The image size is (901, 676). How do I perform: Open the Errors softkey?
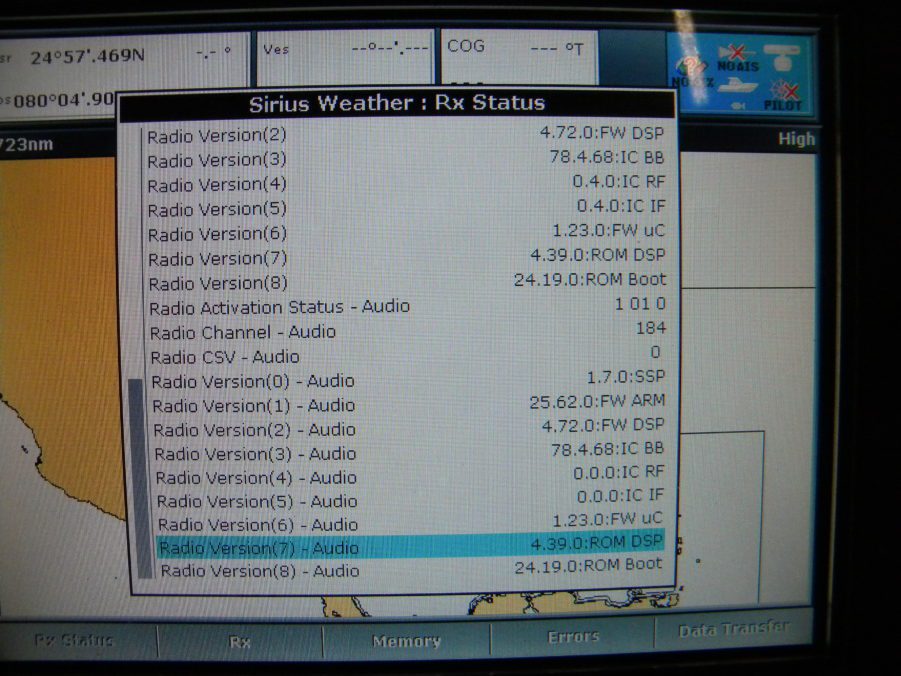pyautogui.click(x=573, y=637)
